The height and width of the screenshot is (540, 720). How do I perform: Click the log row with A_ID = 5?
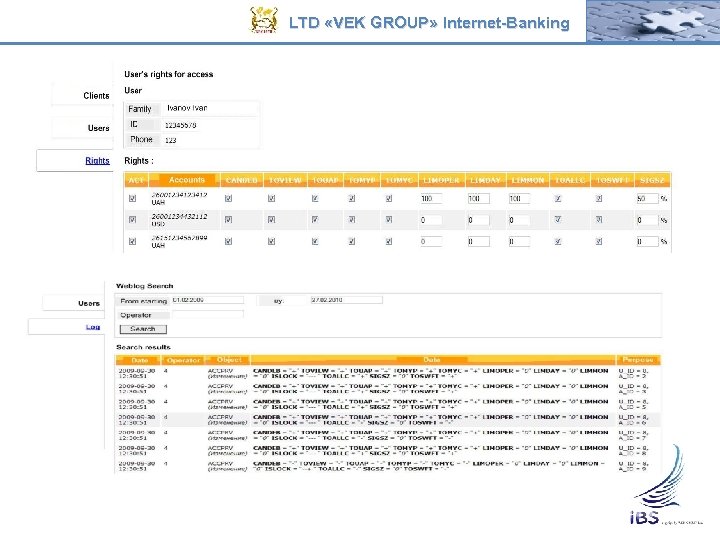coord(388,404)
